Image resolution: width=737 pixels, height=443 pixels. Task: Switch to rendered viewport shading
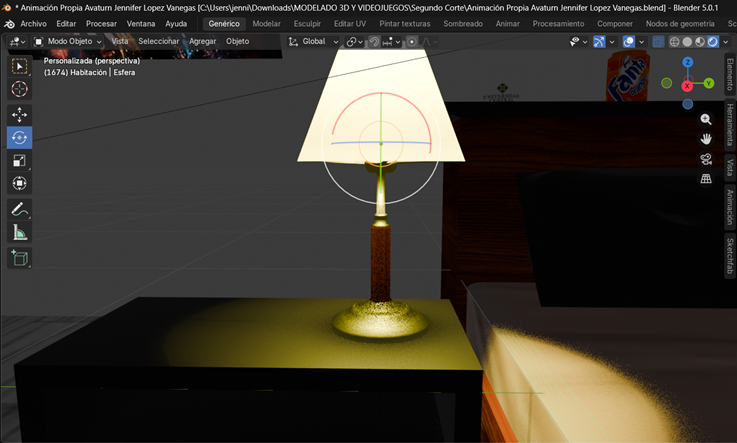[713, 42]
